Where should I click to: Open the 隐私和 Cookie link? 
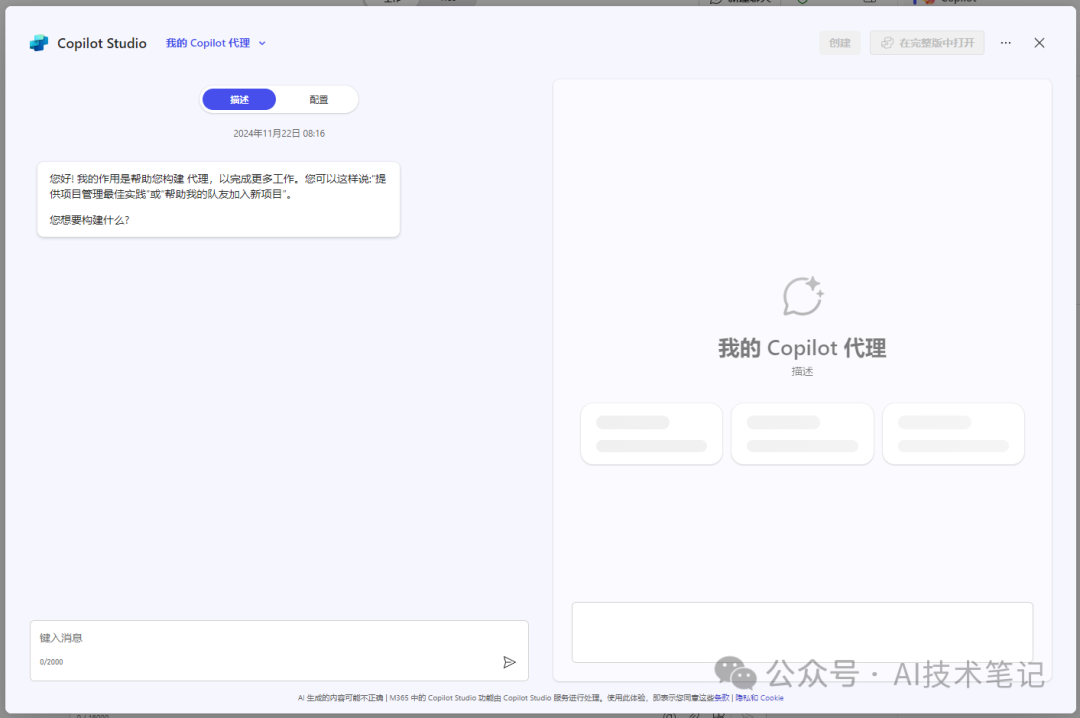[x=759, y=698]
